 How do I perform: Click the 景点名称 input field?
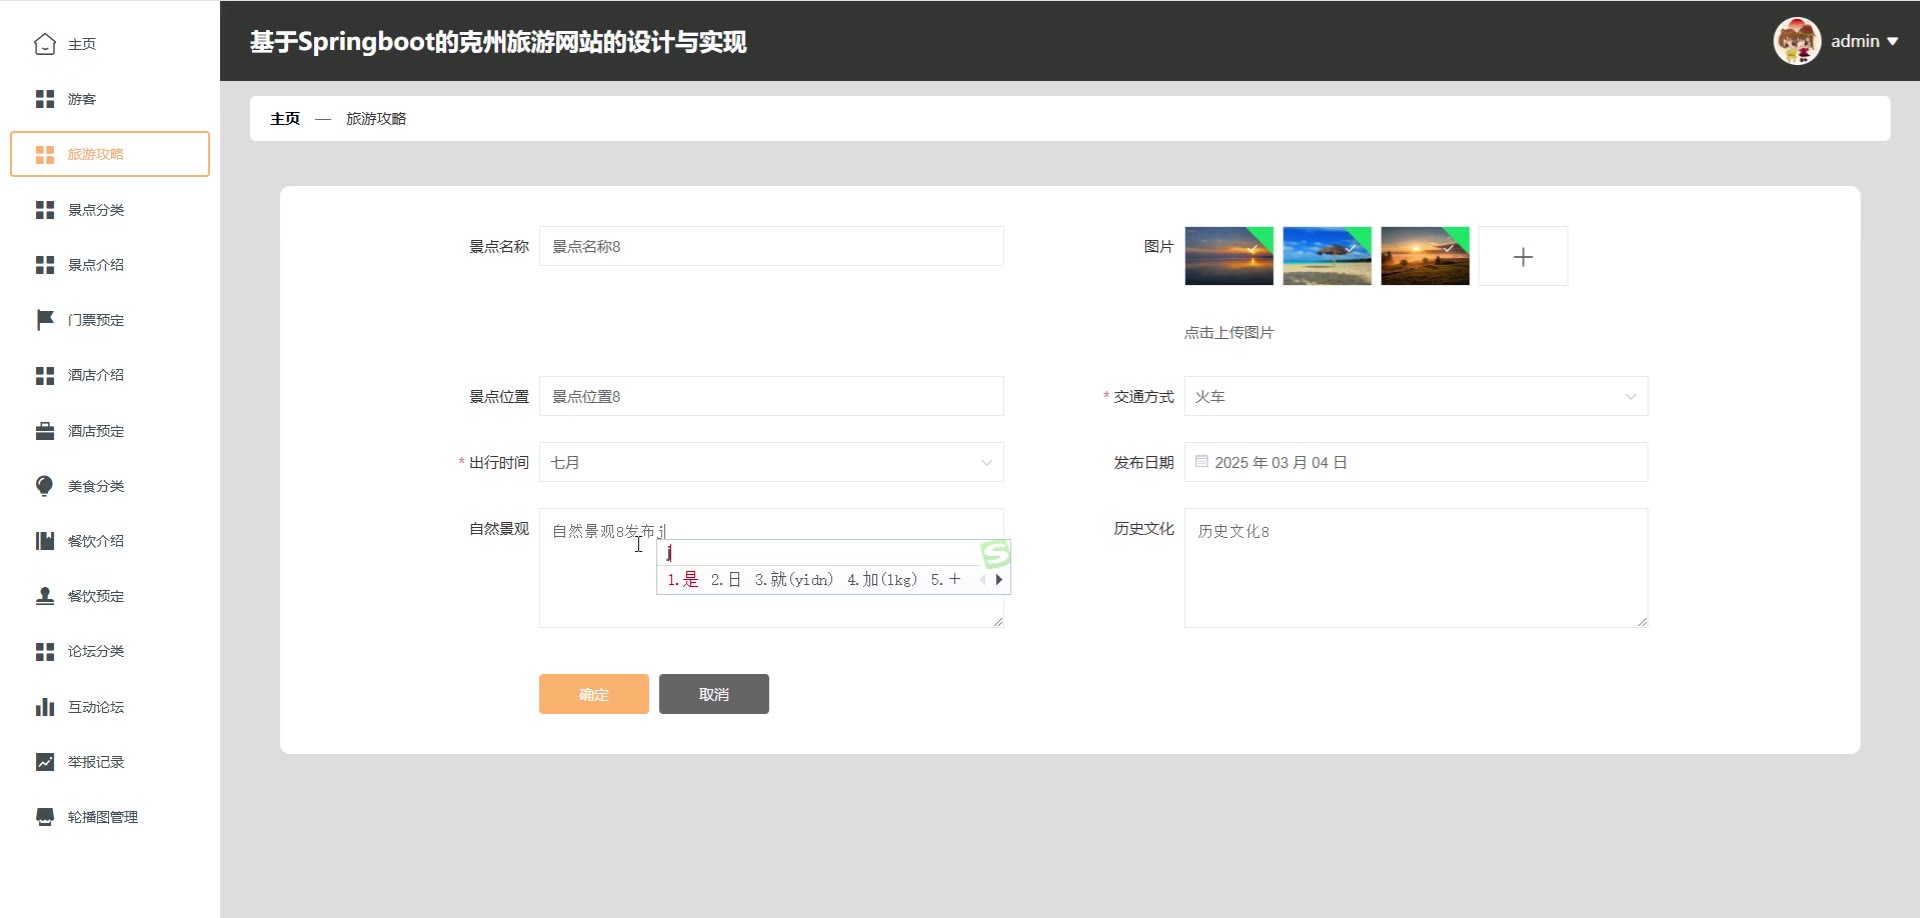(770, 247)
